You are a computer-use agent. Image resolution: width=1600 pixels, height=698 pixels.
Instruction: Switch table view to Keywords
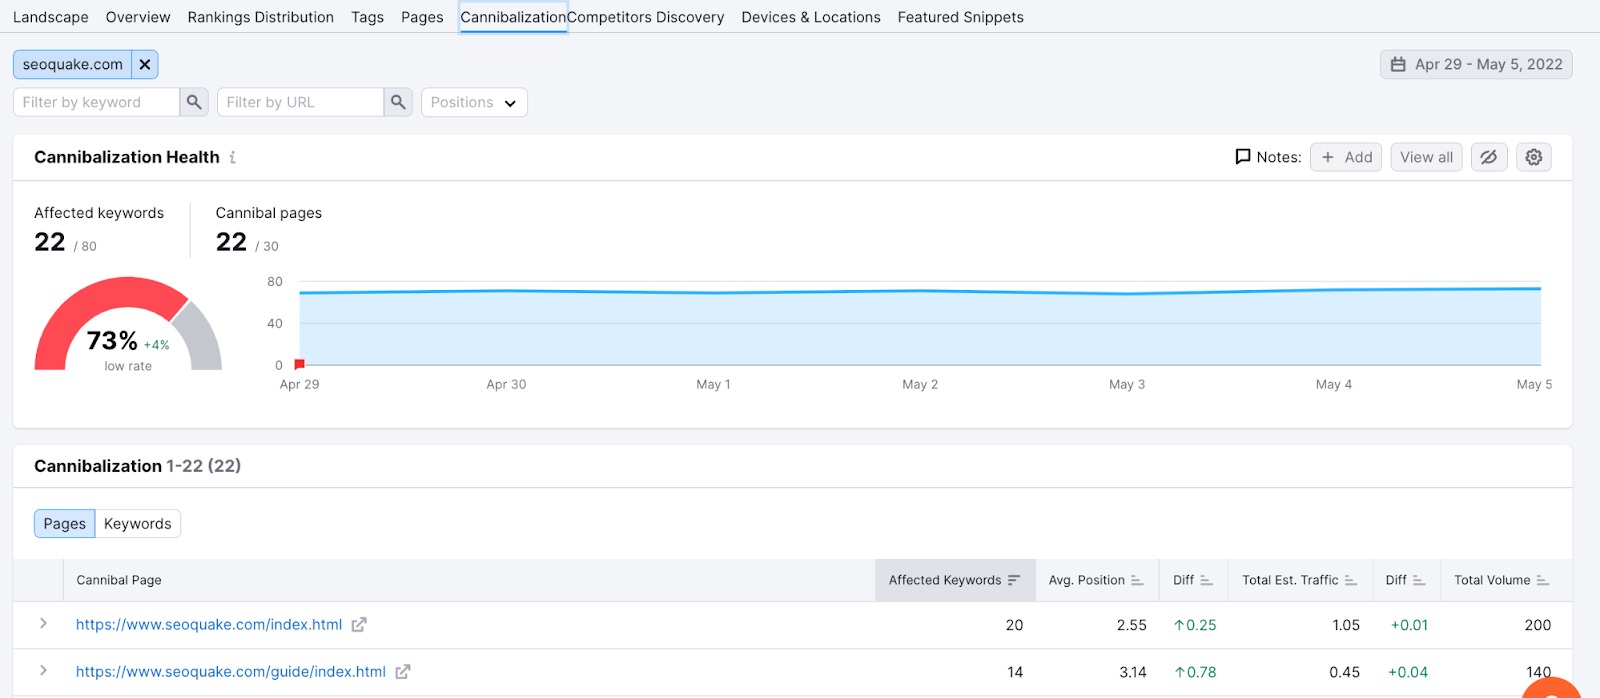pyautogui.click(x=138, y=524)
